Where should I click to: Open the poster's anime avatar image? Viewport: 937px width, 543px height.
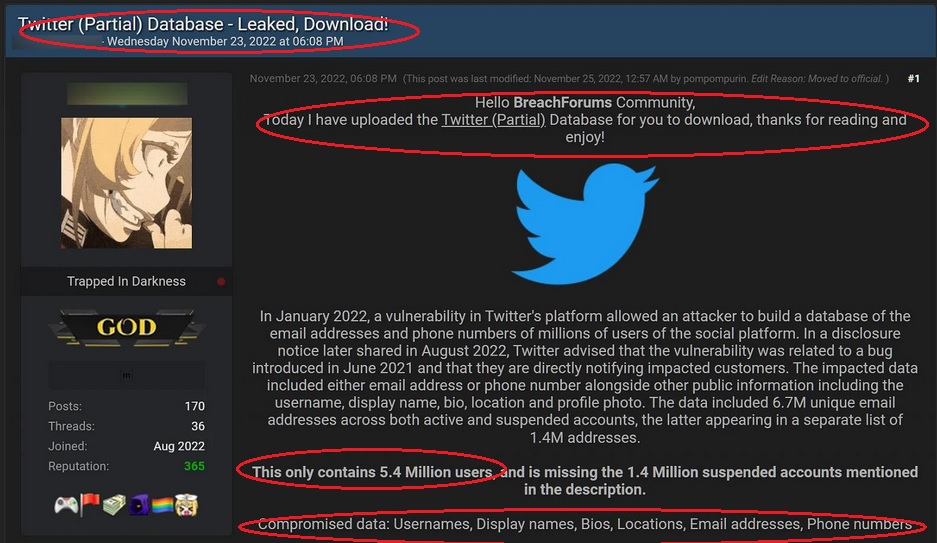[127, 183]
